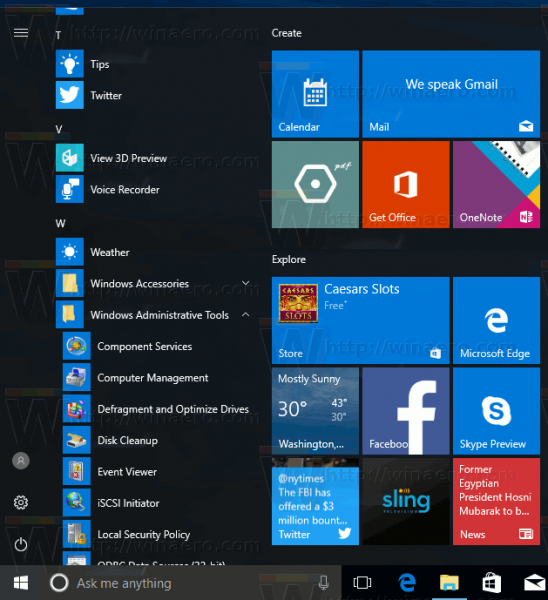The height and width of the screenshot is (600, 548).
Task: Open the Calendar tile
Action: click(x=315, y=94)
